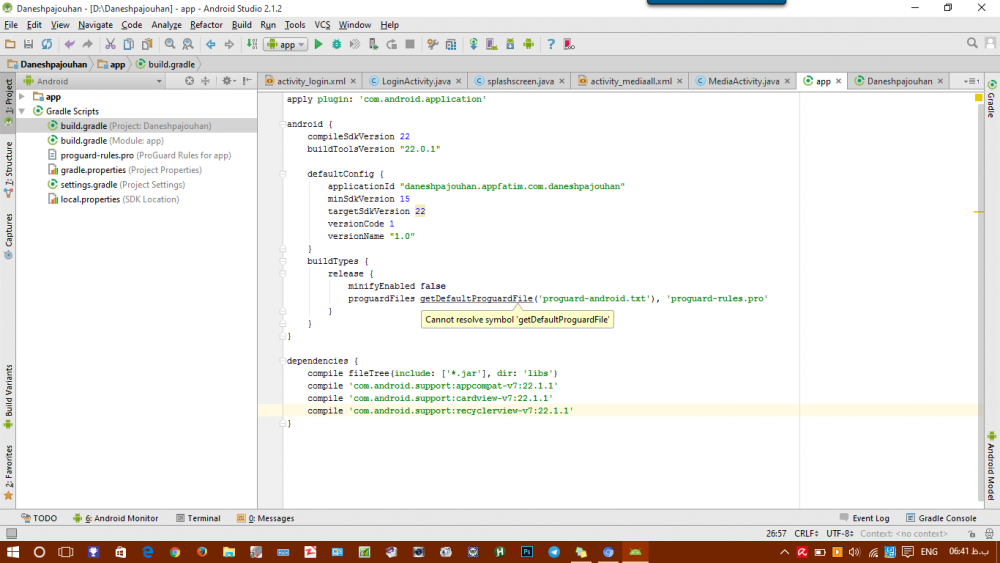Click the Save All floppy icon
Screen dimensions: 1000x563
(29, 44)
